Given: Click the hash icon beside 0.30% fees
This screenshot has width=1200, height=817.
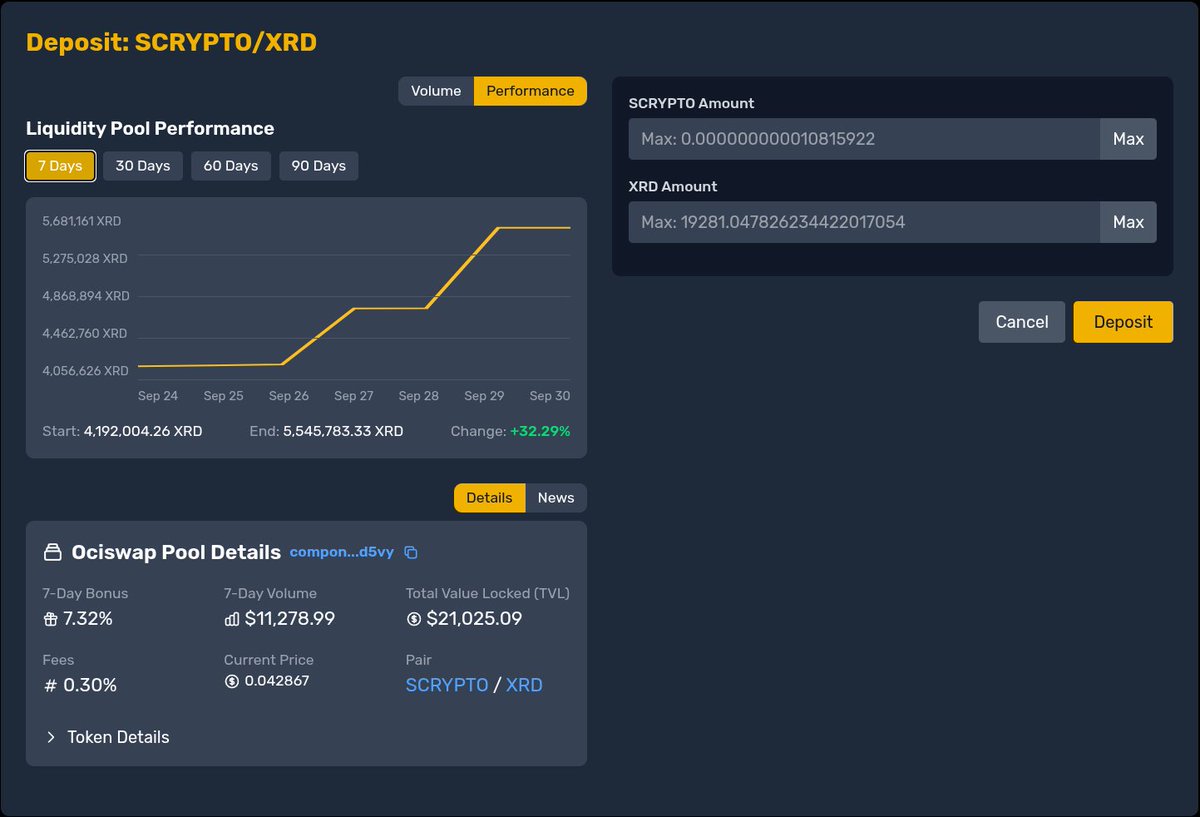Looking at the screenshot, I should [x=50, y=686].
